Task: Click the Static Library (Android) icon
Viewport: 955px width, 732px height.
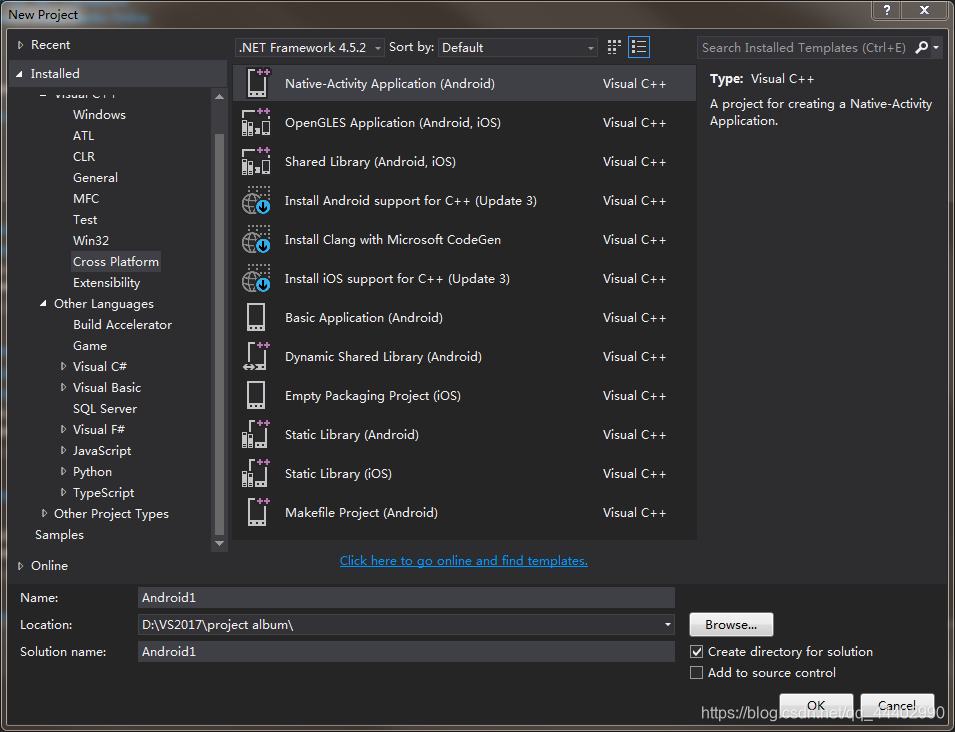Action: pos(256,434)
